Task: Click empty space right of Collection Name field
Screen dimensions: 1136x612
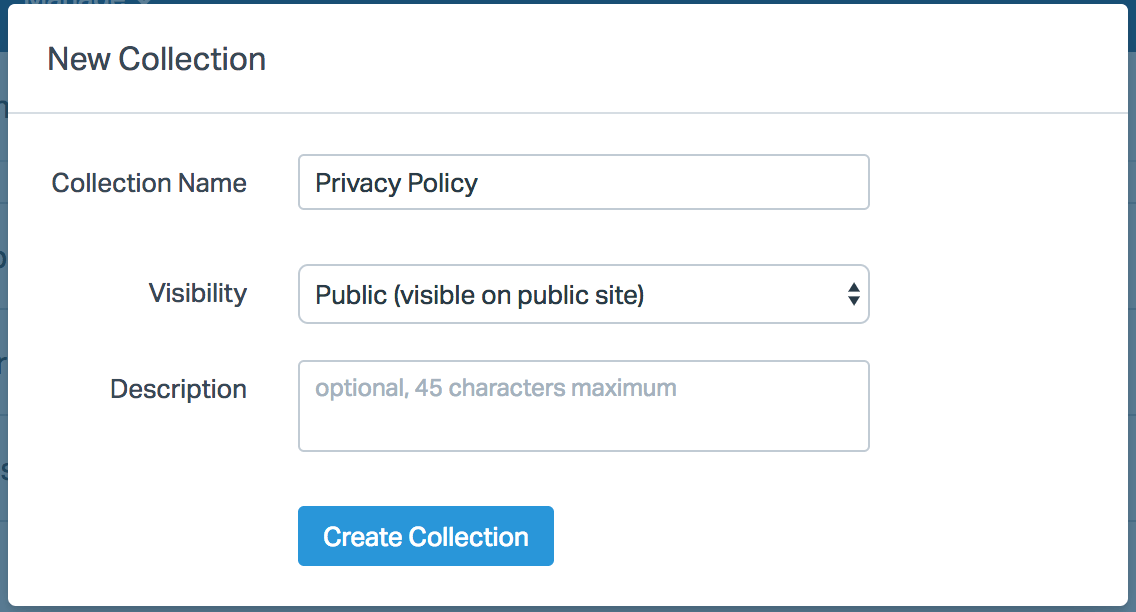Action: click(x=990, y=183)
